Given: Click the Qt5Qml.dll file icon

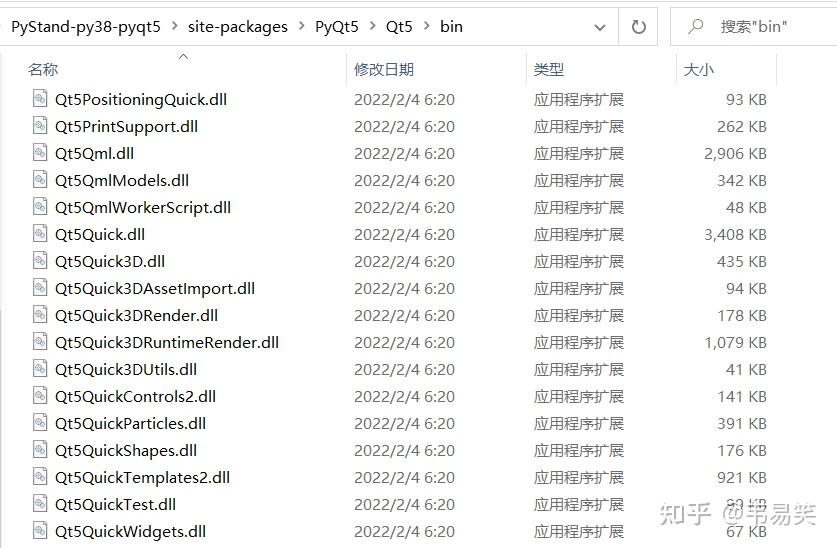Looking at the screenshot, I should (40, 153).
